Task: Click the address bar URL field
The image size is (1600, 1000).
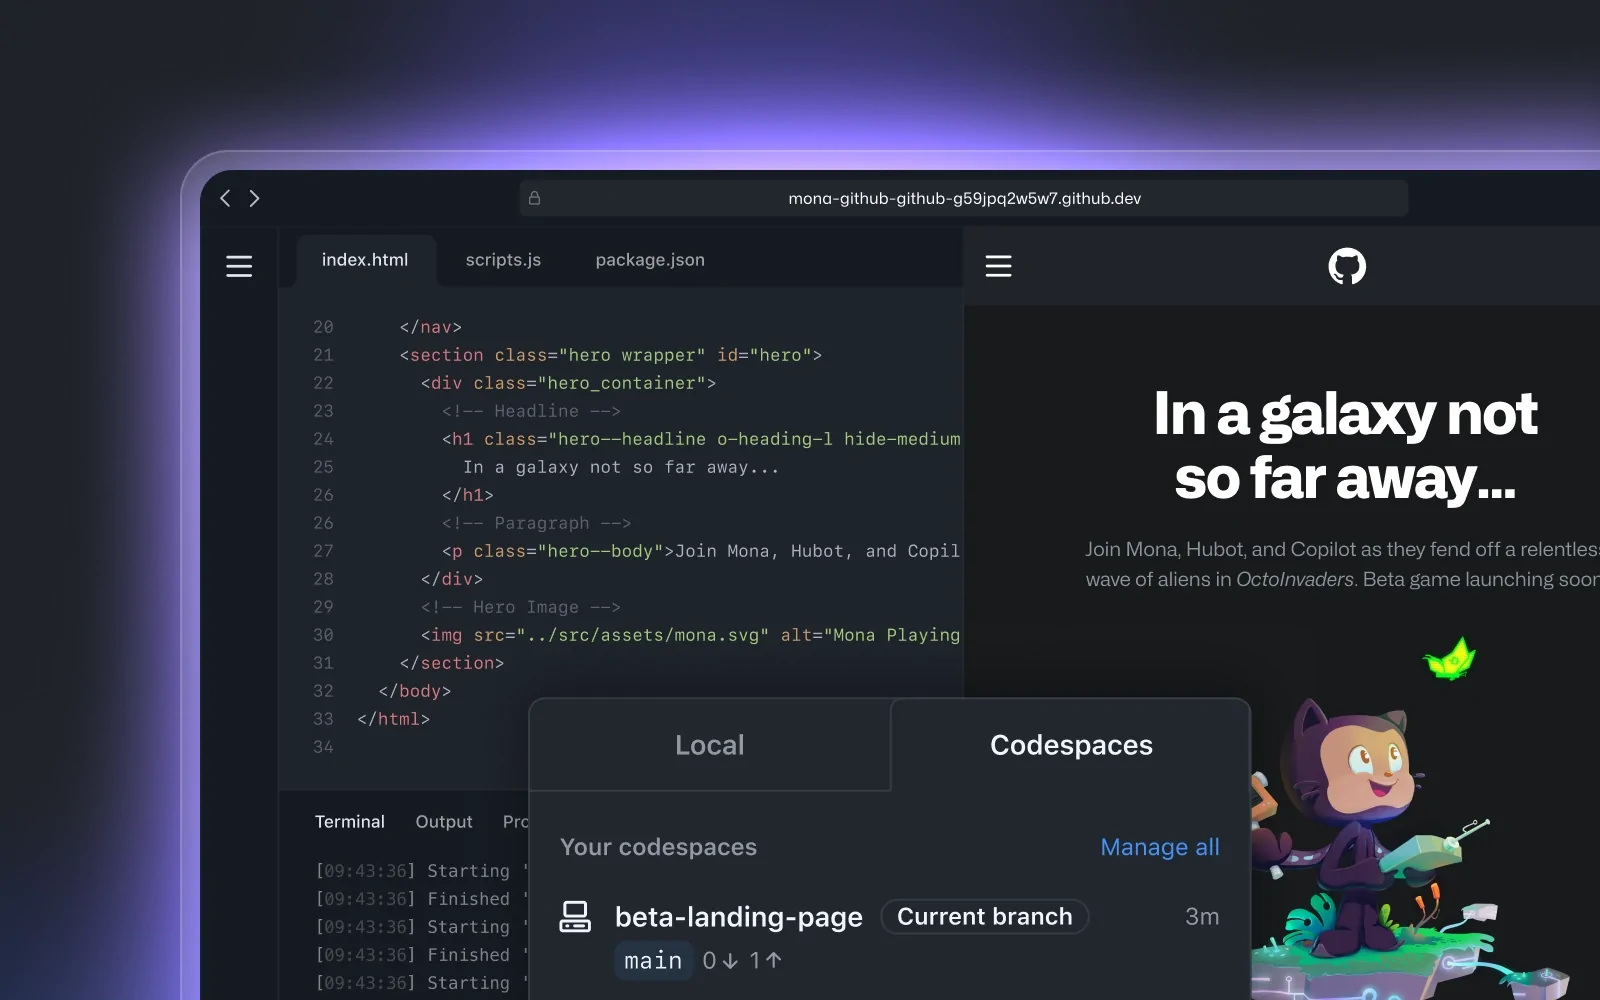Action: coord(964,198)
